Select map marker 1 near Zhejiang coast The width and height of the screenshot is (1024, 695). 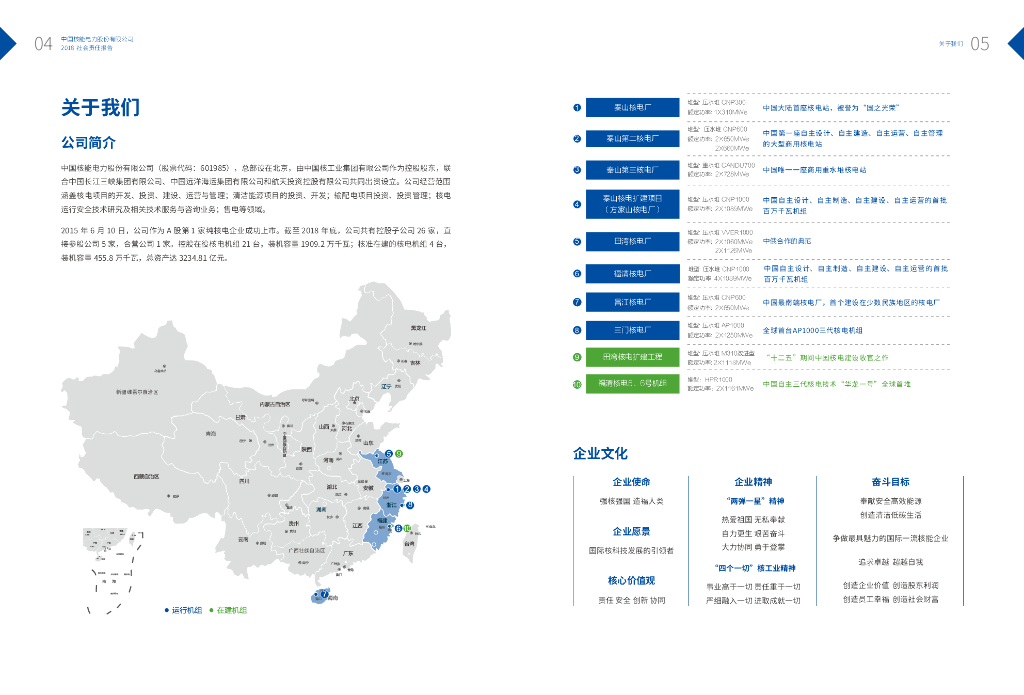coord(397,489)
